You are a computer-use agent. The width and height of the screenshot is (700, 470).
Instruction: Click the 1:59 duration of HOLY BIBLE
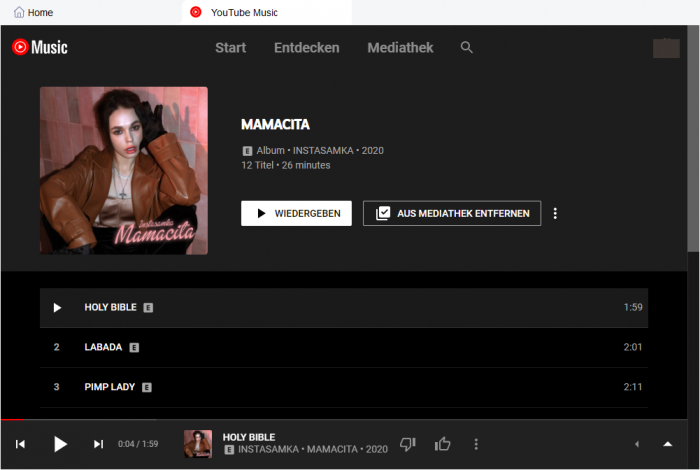pyautogui.click(x=633, y=307)
